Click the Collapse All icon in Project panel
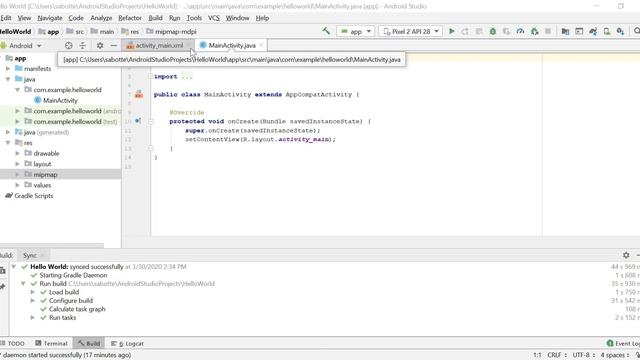Screen dimensions: 640x360 82,46
